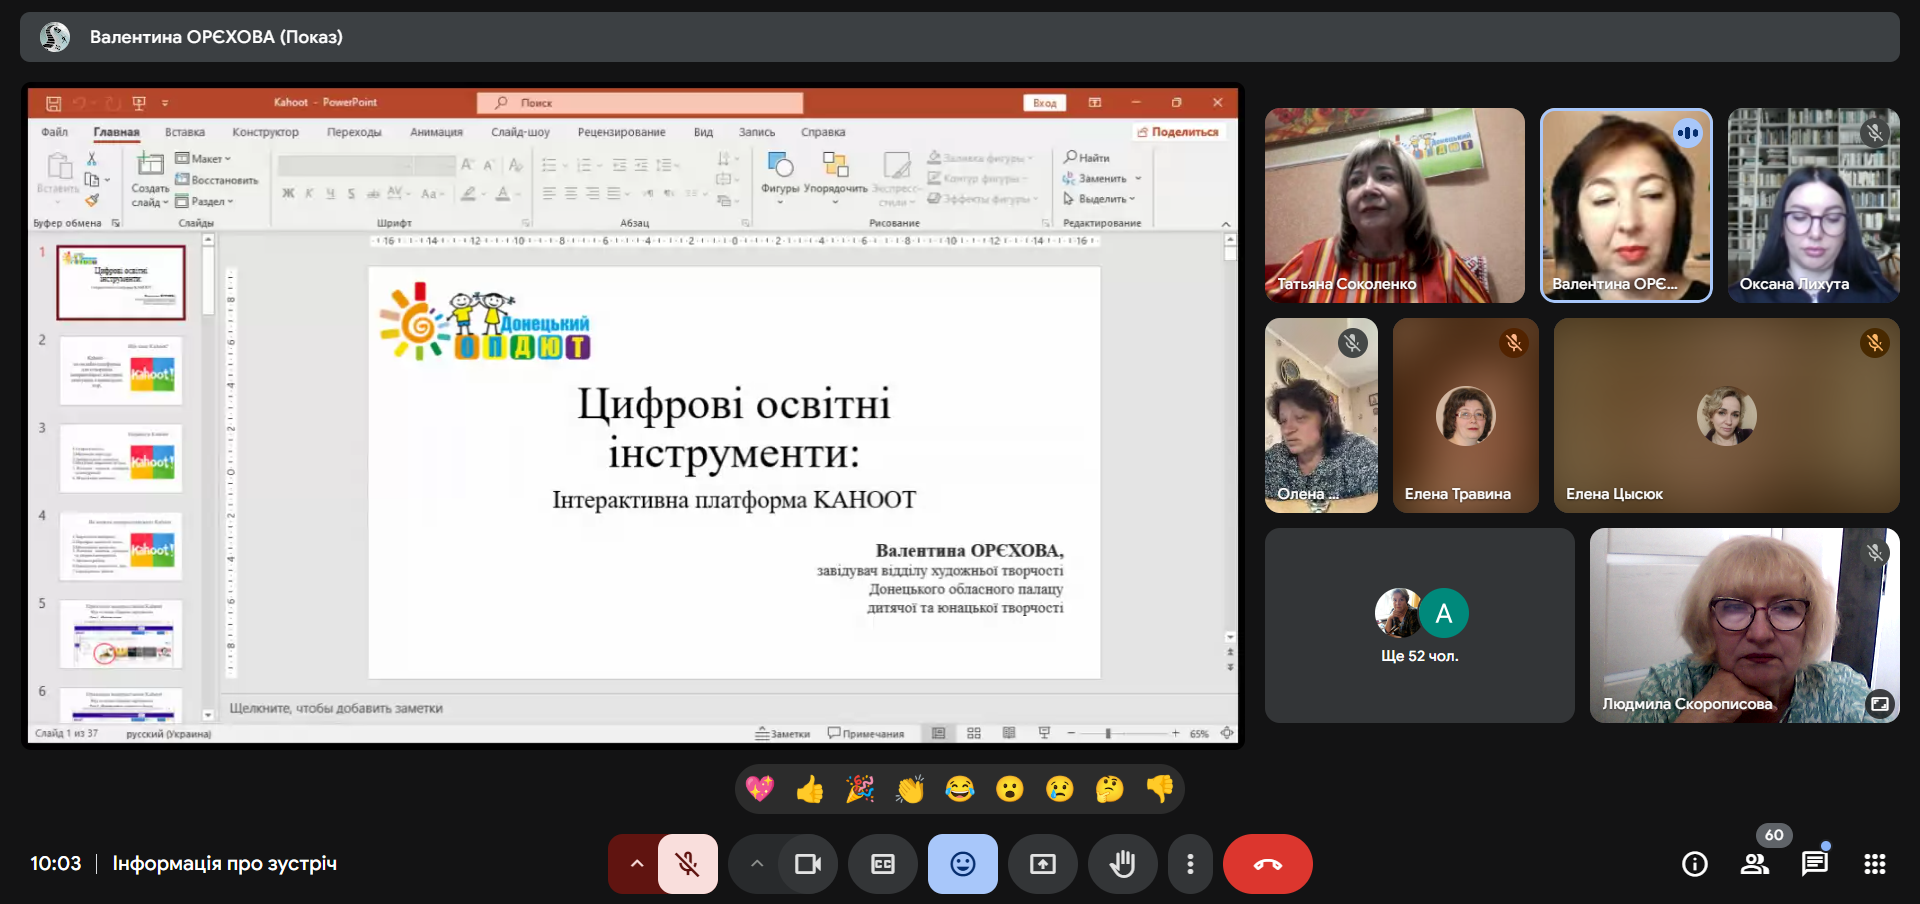
Task: Toggle Примечания comments pane
Action: coord(866,733)
